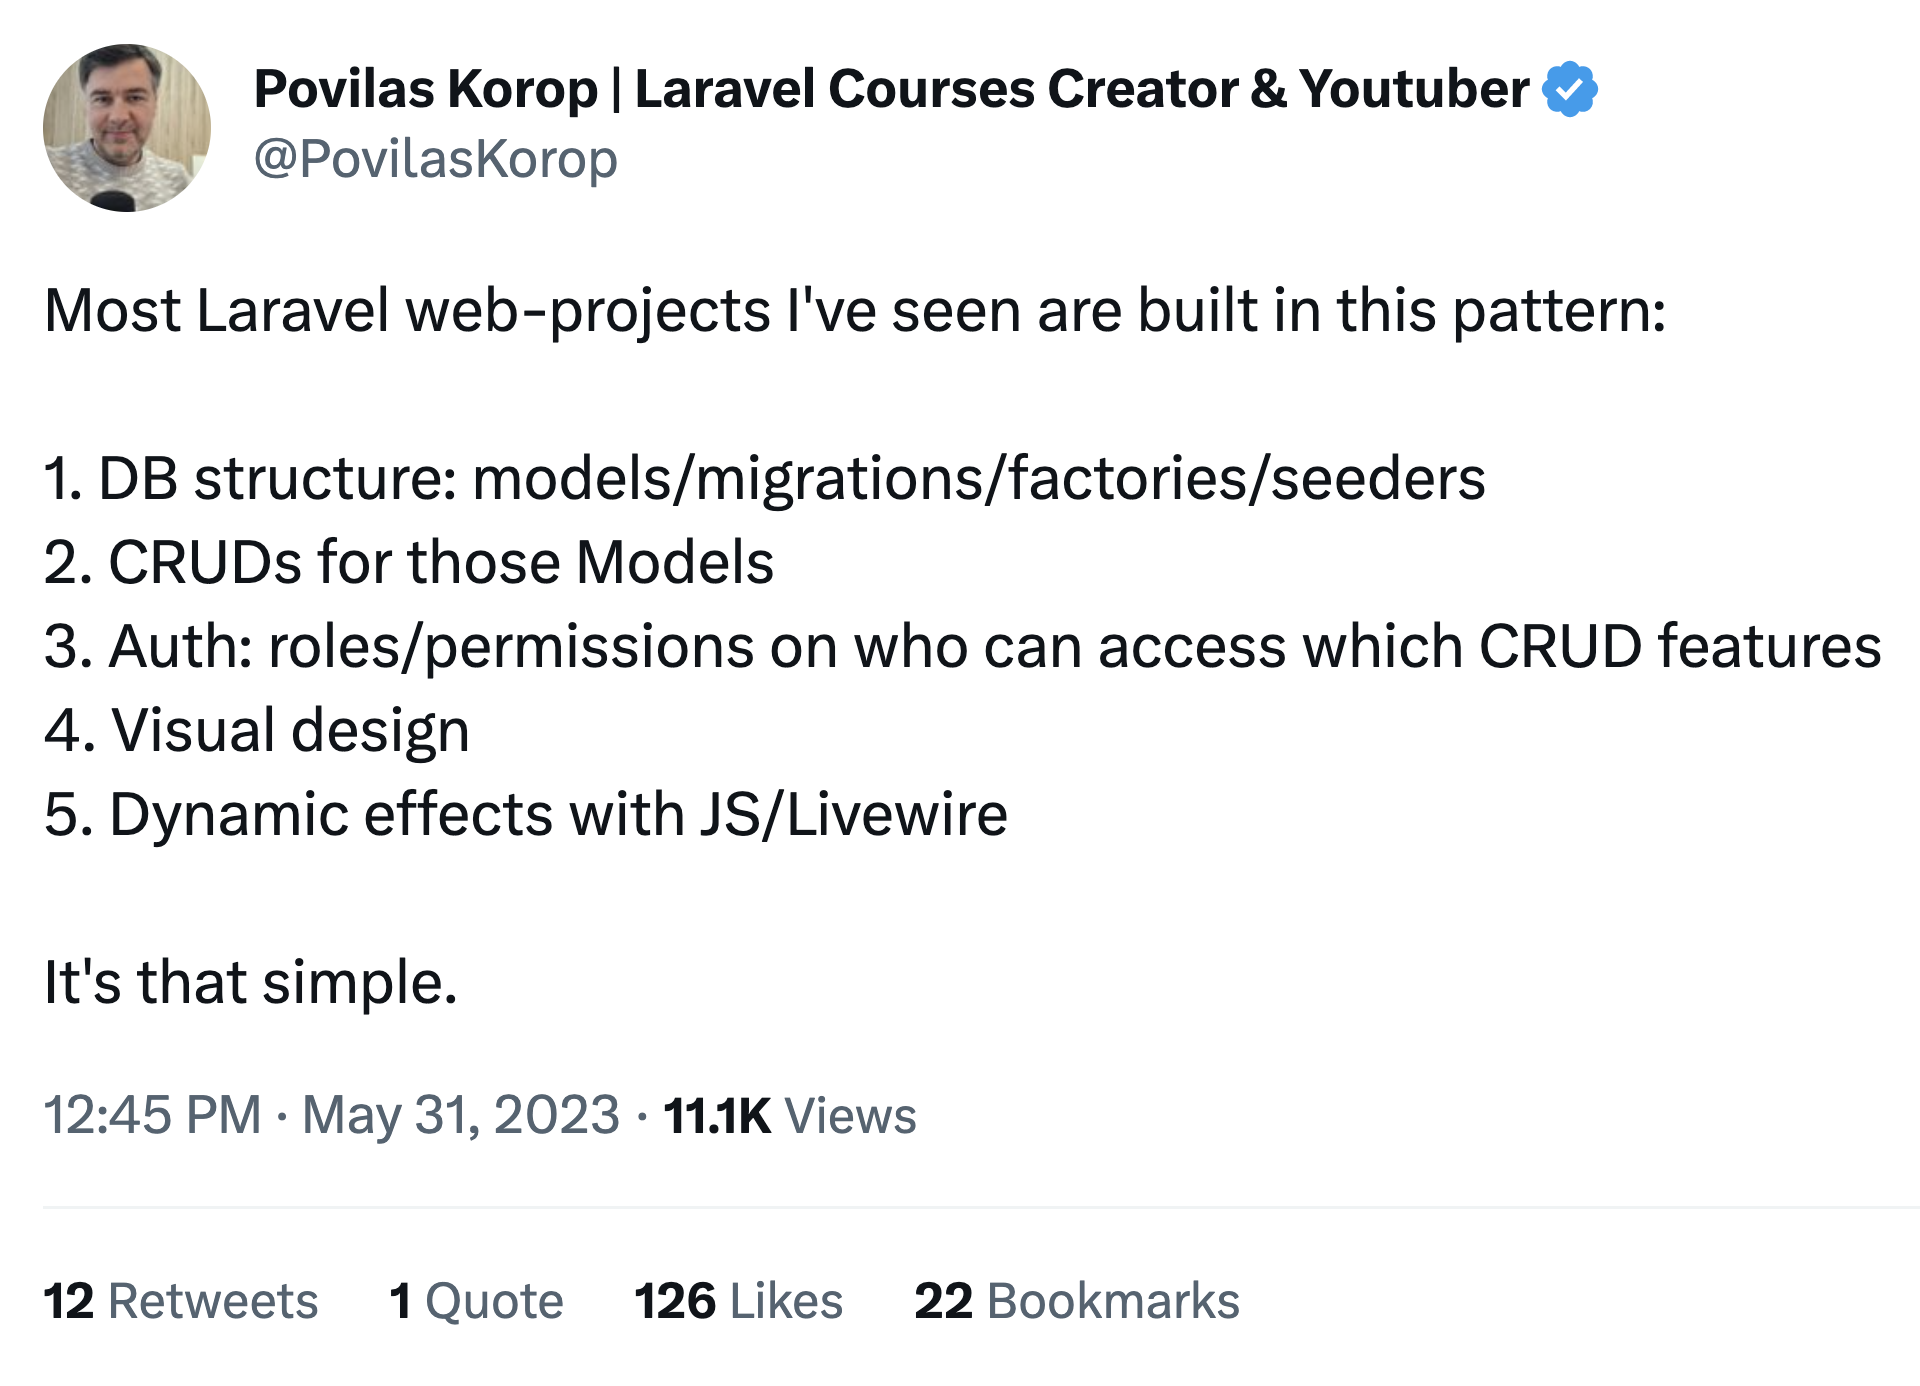1920x1386 pixels.
Task: Click the blue verified checkmark badge
Action: pyautogui.click(x=1570, y=89)
